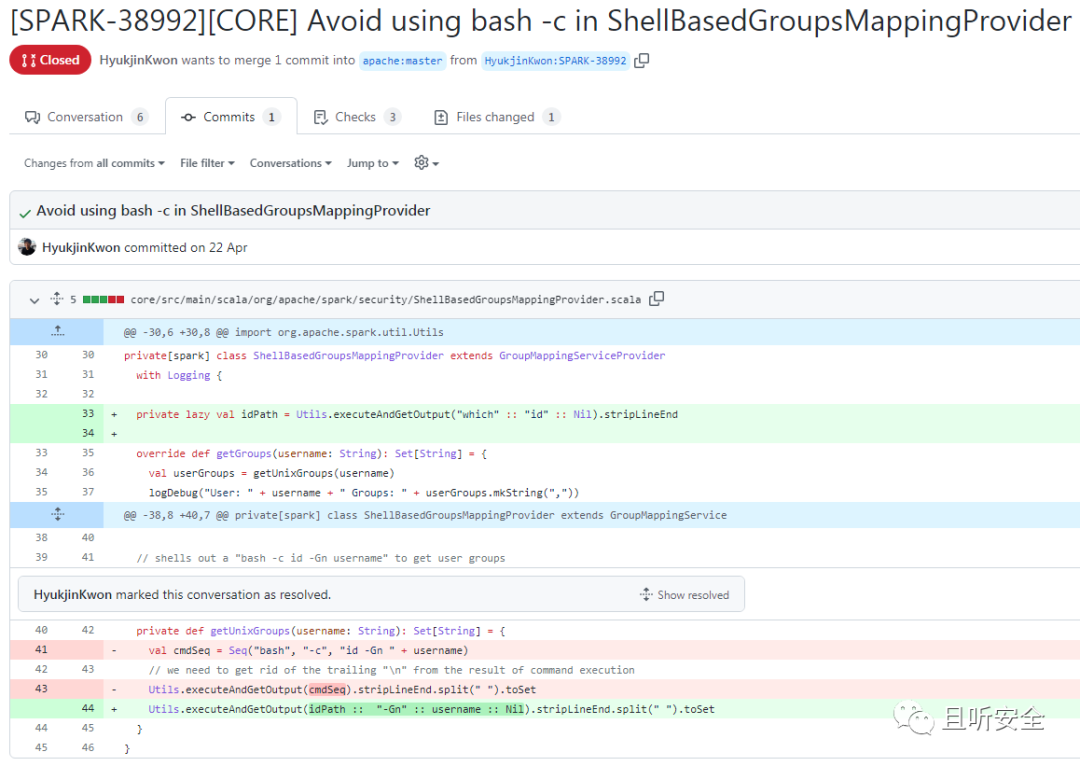
Task: Click the '22 Apr' commit date
Action: pos(228,247)
